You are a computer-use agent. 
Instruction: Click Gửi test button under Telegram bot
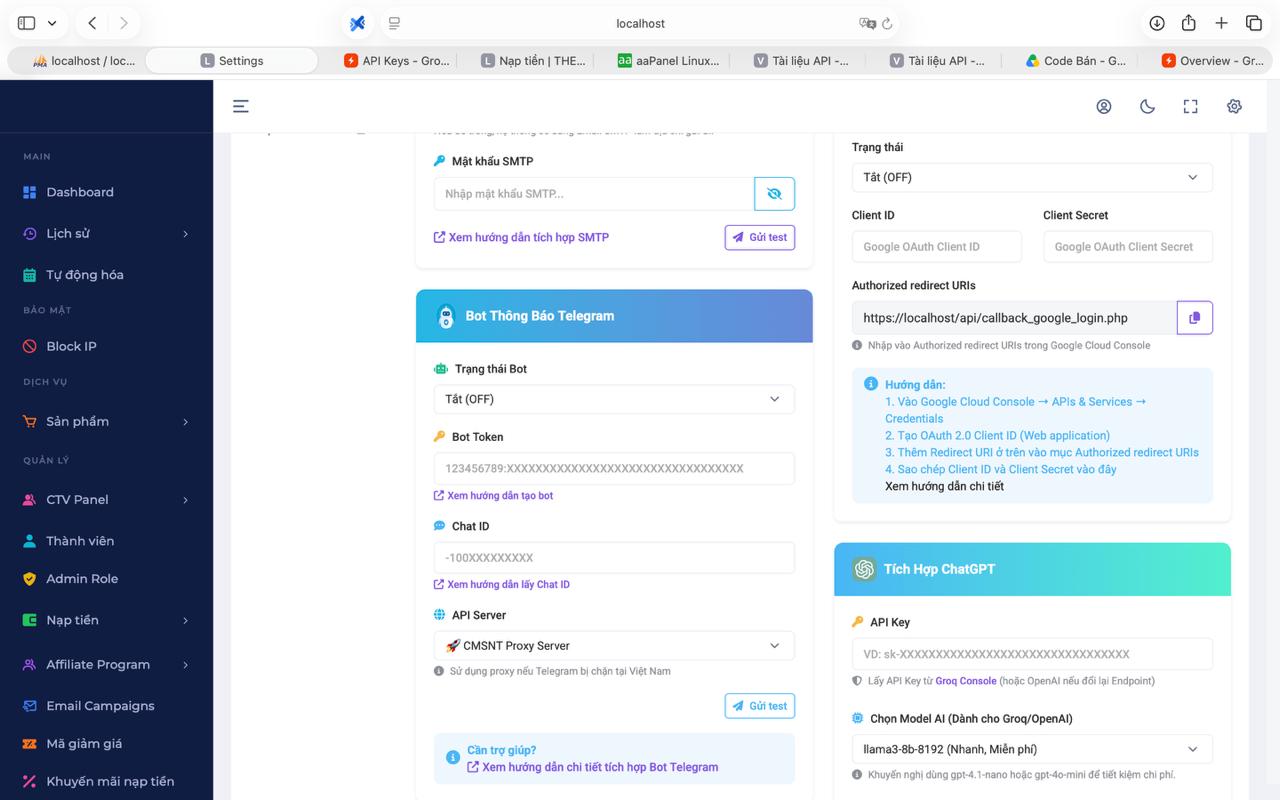click(x=760, y=706)
